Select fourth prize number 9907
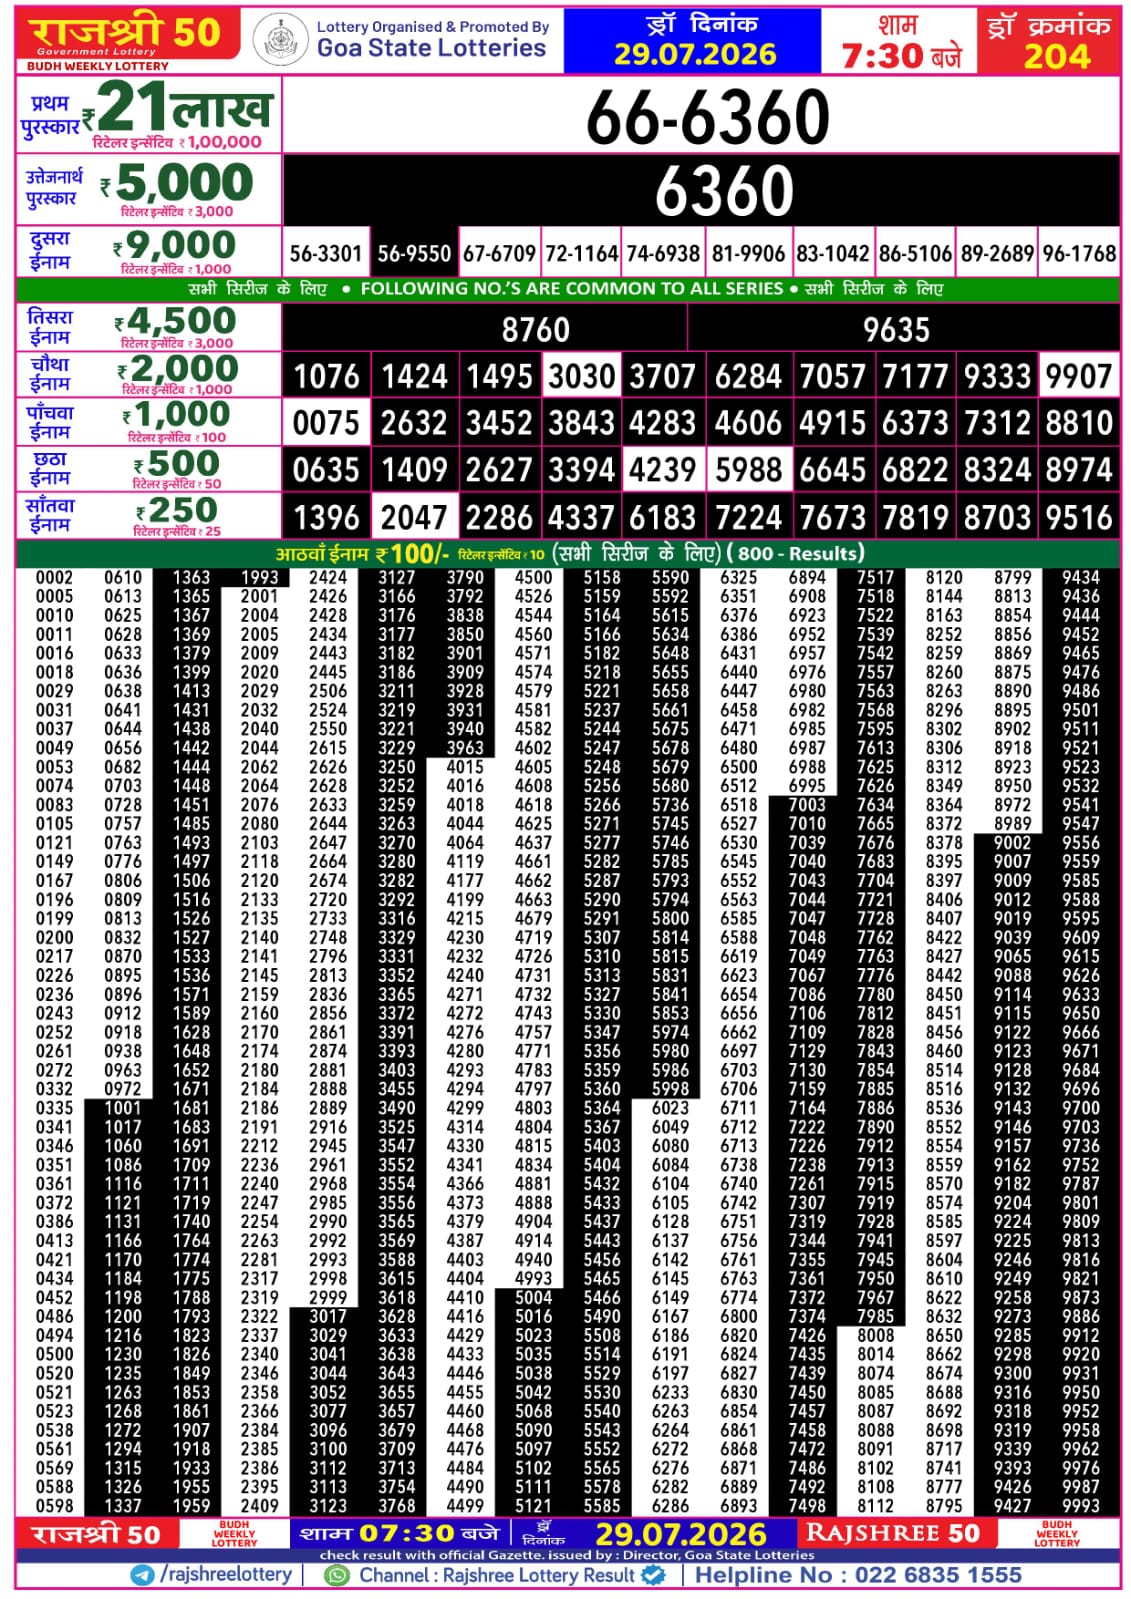1131x1599 pixels. [x=1079, y=377]
